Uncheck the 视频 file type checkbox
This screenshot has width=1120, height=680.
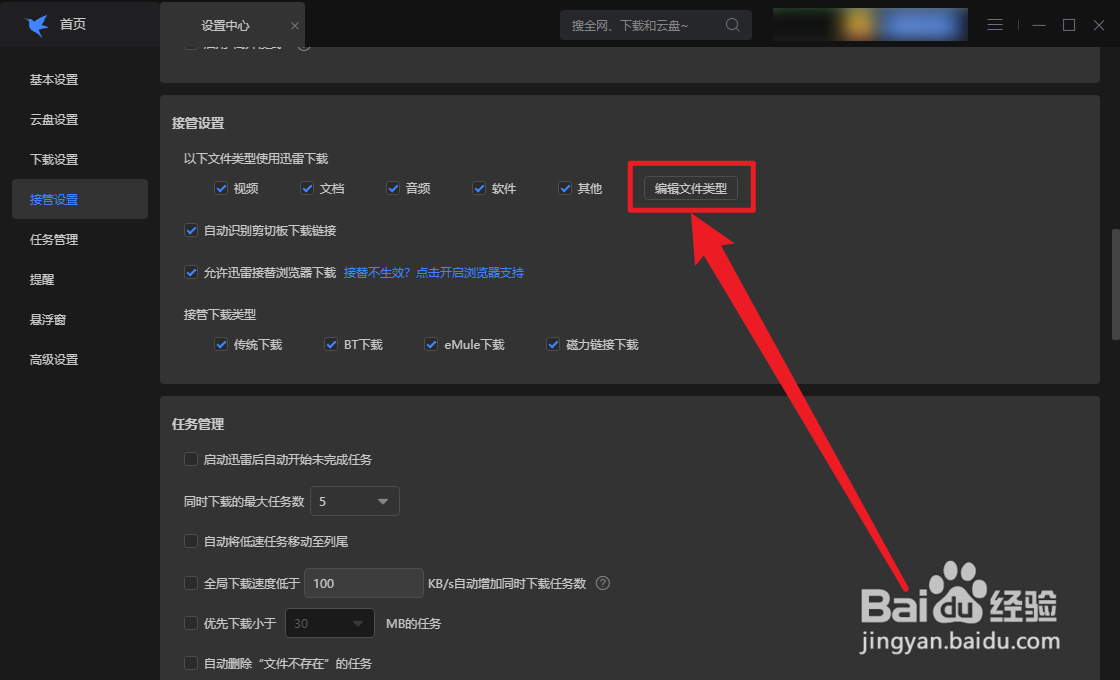tap(221, 187)
